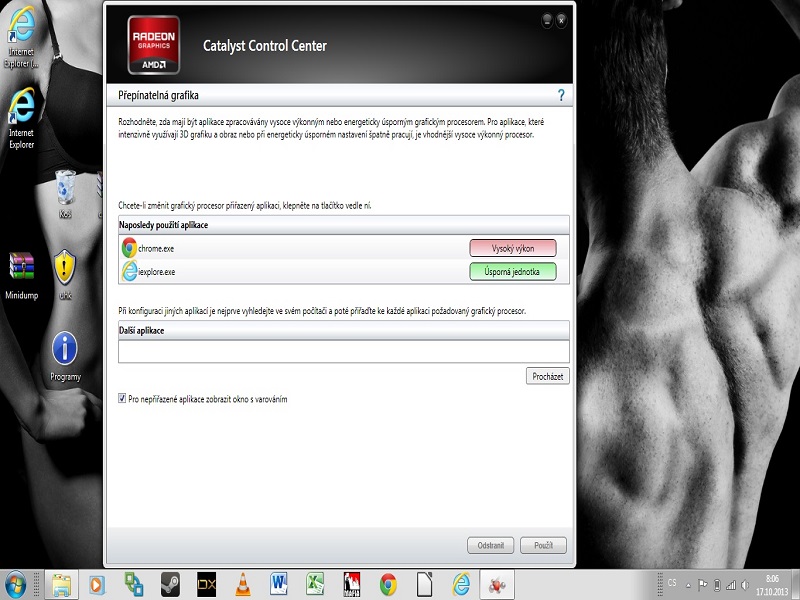
Task: Click the Internet Explorer icon beside iexplore.exe
Action: click(129, 271)
